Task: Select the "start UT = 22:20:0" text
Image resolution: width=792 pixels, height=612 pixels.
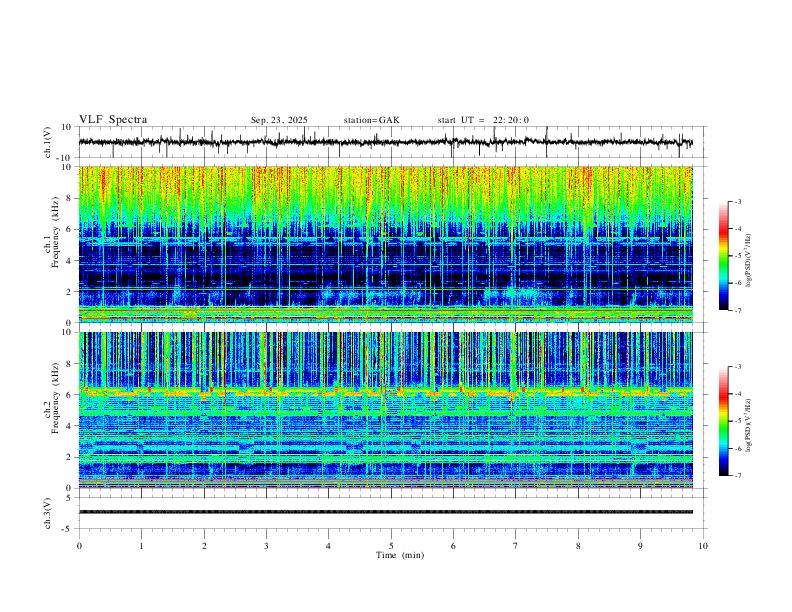Action: pos(483,120)
